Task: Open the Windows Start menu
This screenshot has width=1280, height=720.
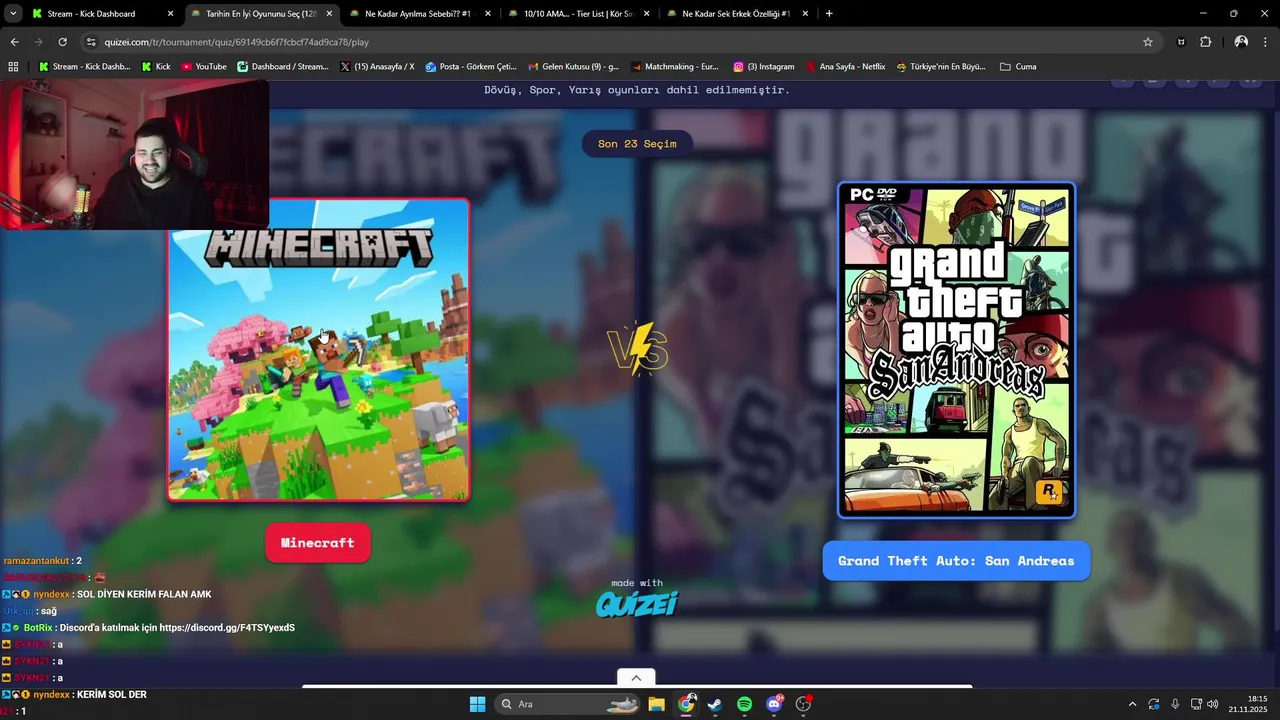Action: pyautogui.click(x=477, y=704)
